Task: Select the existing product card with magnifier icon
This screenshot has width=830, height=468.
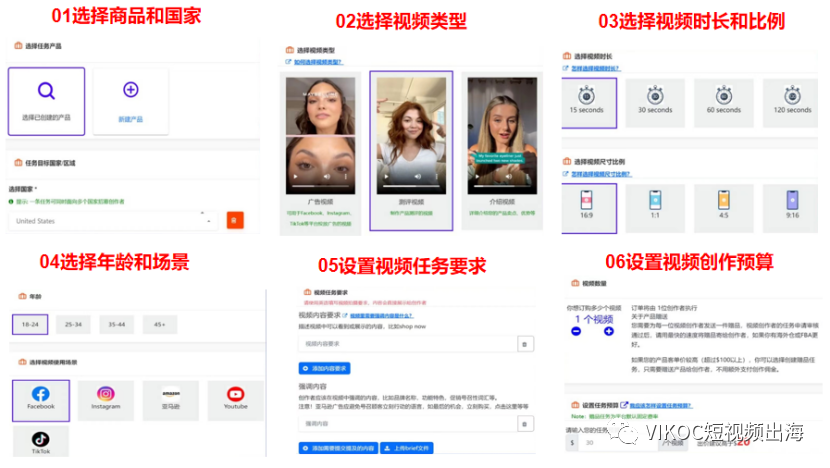Action: (47, 101)
